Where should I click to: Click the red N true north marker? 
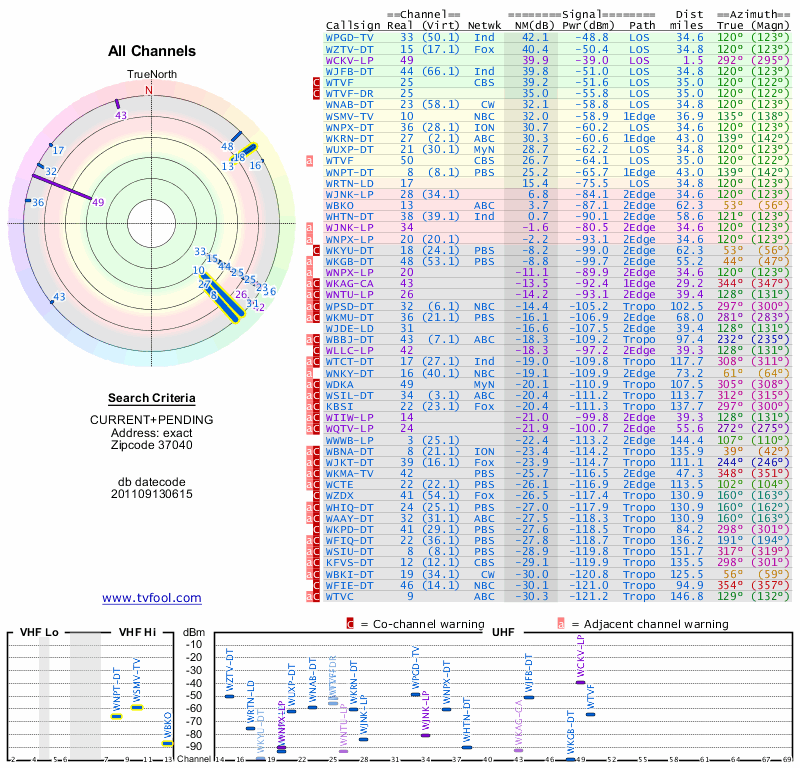pos(149,90)
